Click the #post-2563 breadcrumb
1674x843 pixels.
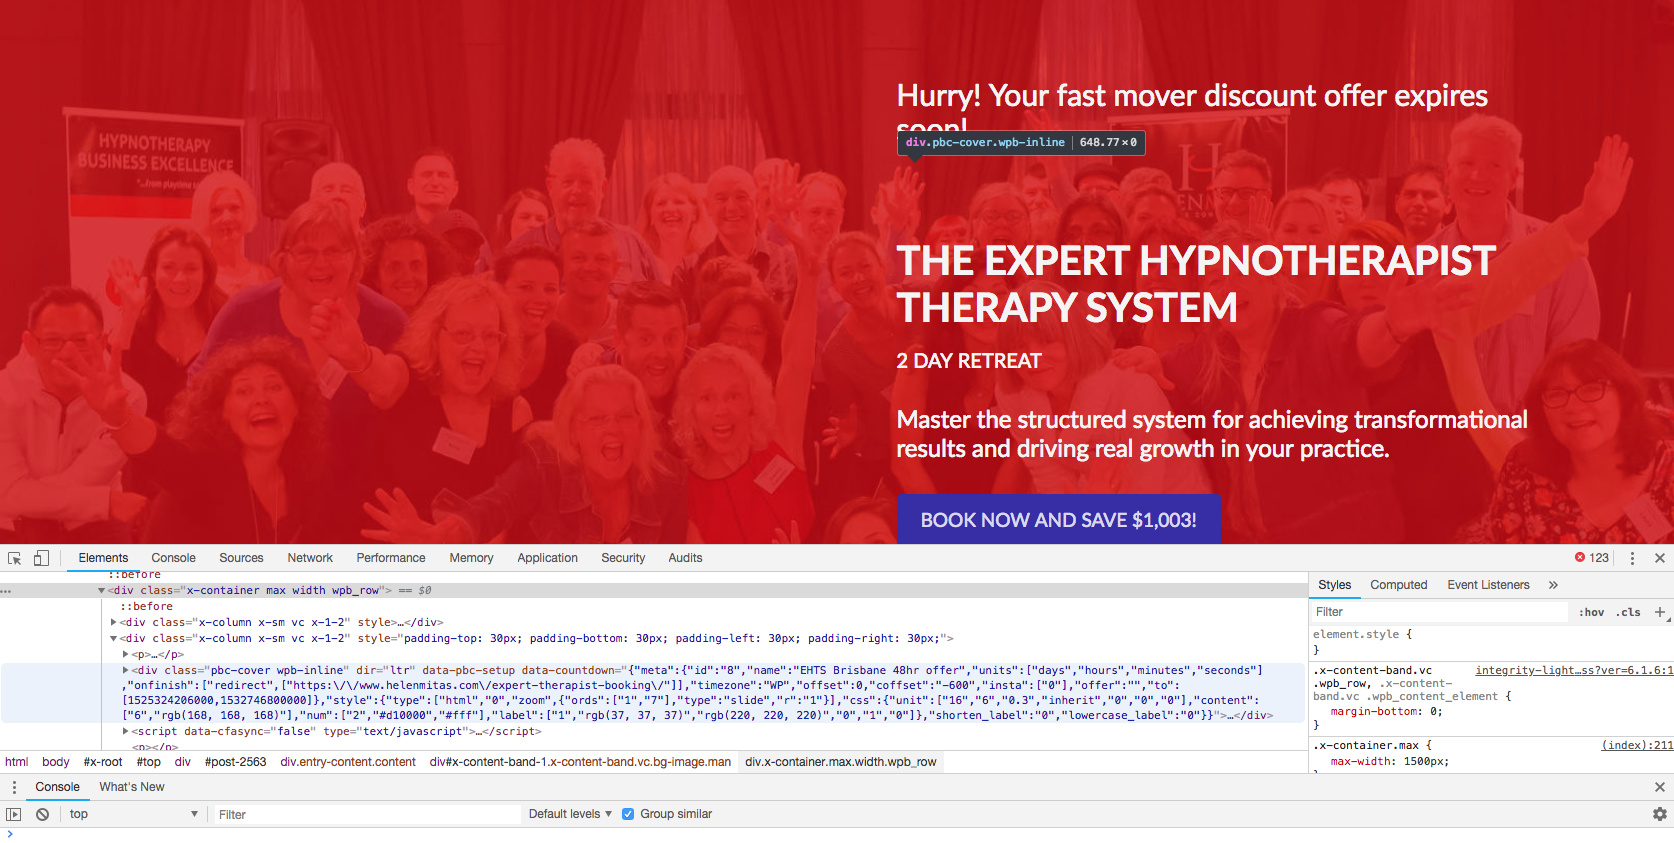coord(236,762)
